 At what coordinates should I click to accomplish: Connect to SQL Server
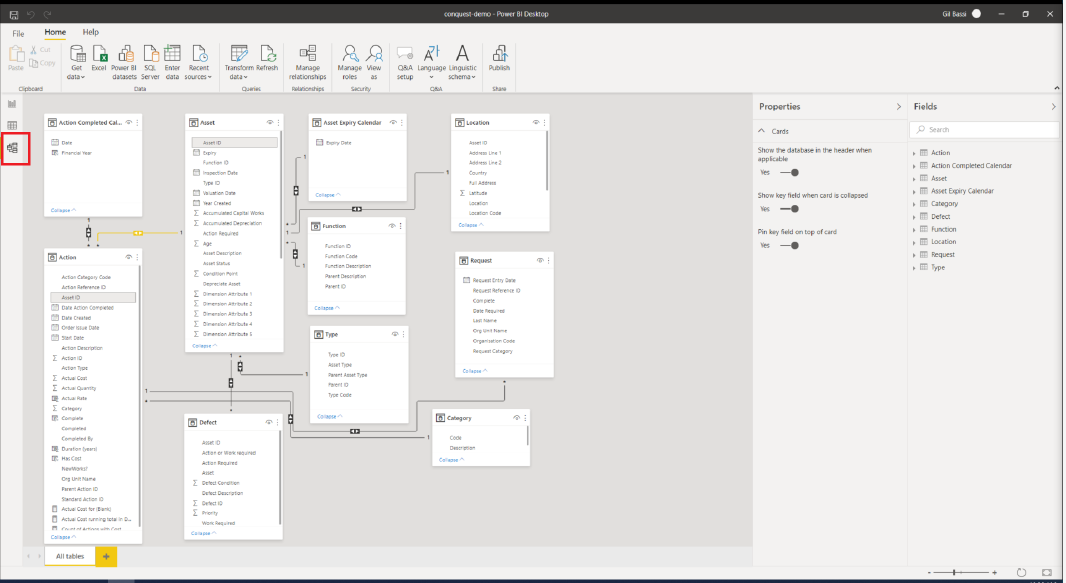[x=150, y=63]
